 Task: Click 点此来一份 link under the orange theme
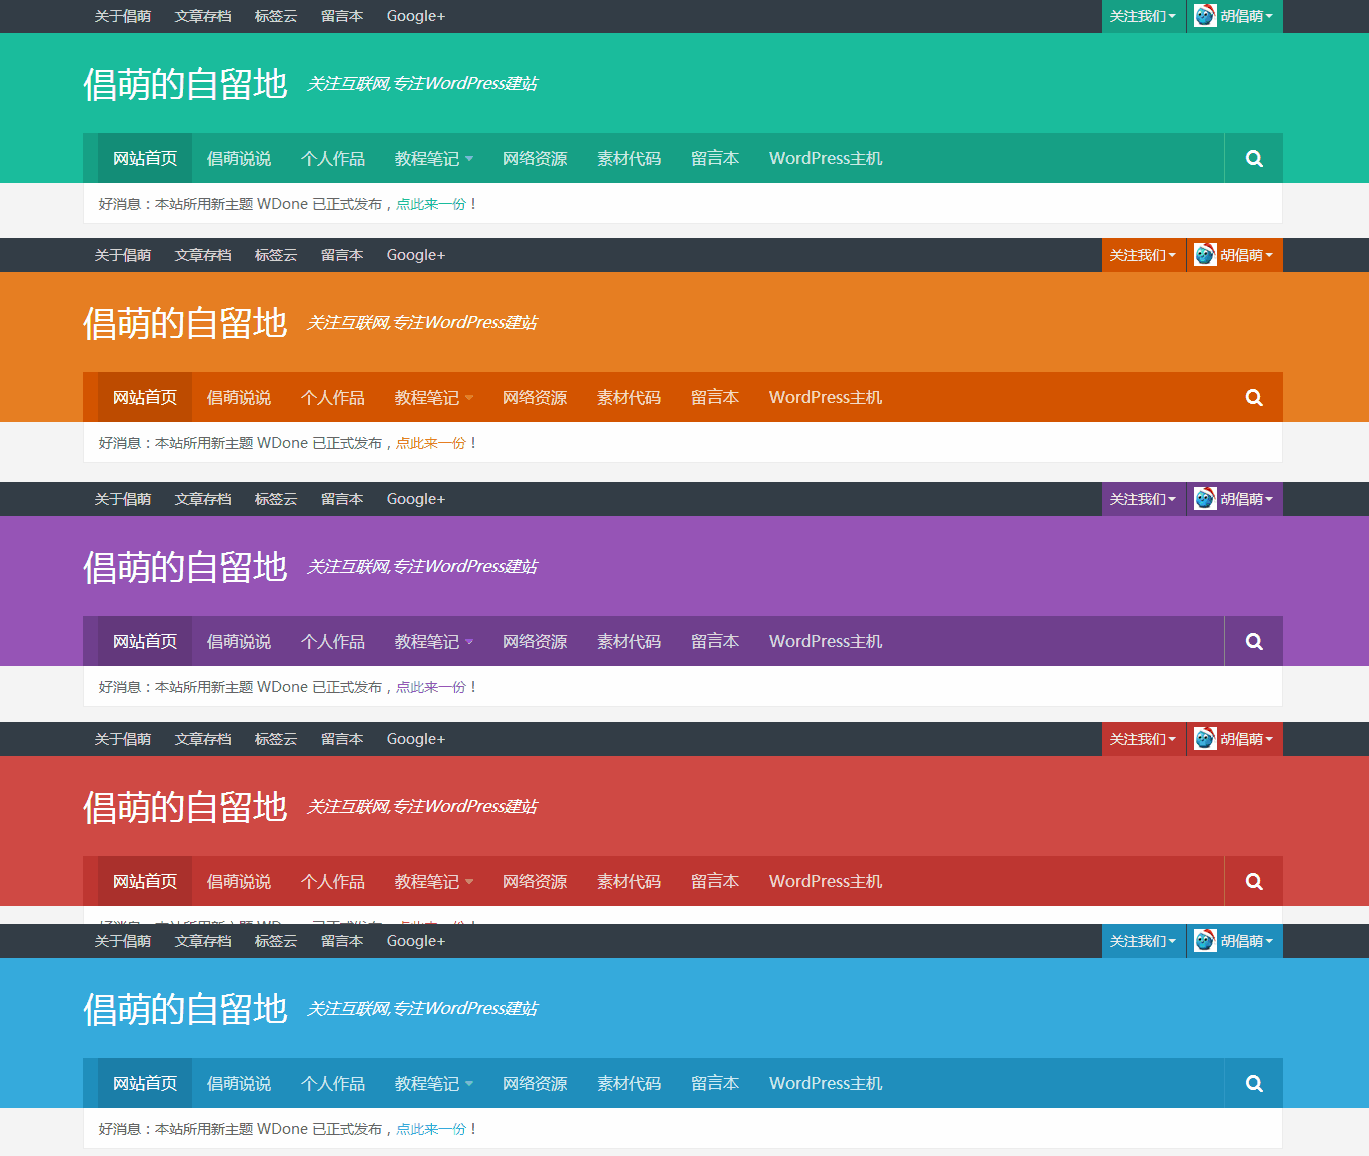click(x=431, y=443)
